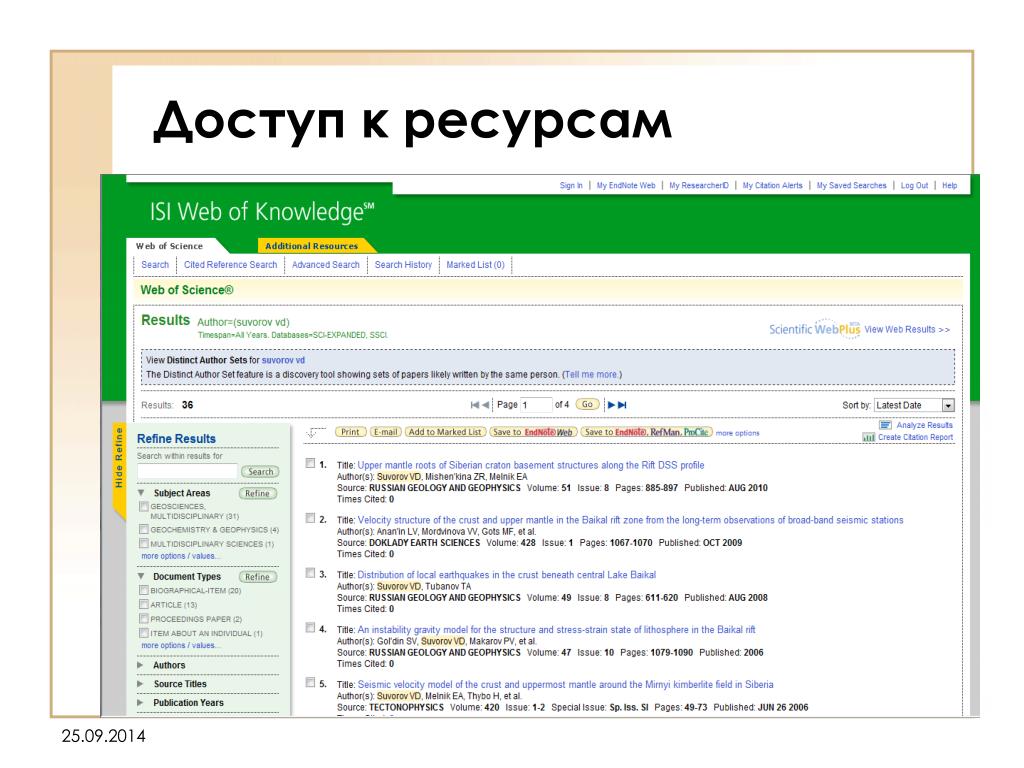Click the Print button
Viewport: 1024px width, 768px height.
coord(350,432)
